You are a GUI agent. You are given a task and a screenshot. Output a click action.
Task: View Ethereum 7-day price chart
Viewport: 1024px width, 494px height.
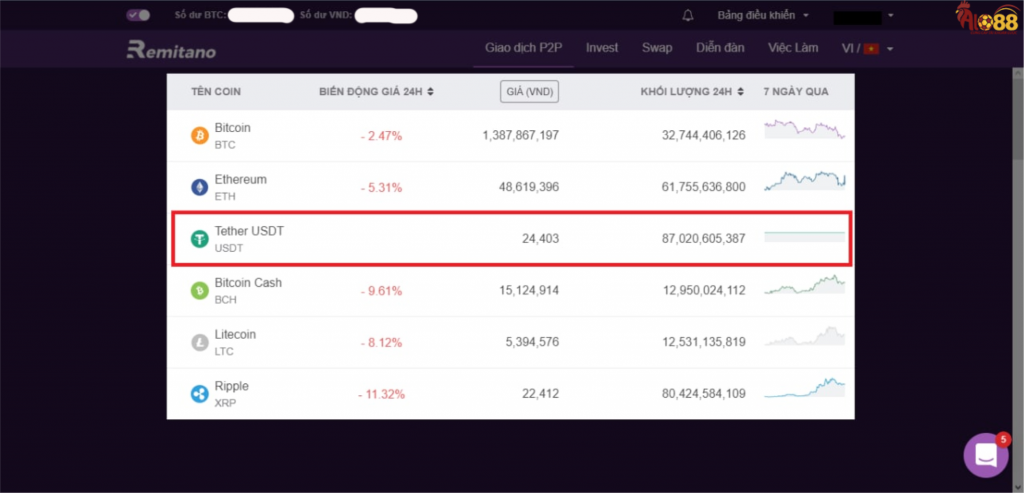pos(805,181)
